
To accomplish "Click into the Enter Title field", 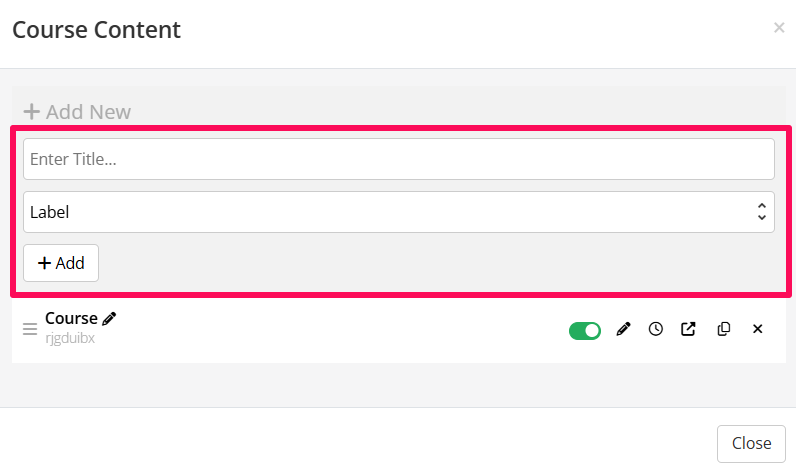I will pos(398,159).
